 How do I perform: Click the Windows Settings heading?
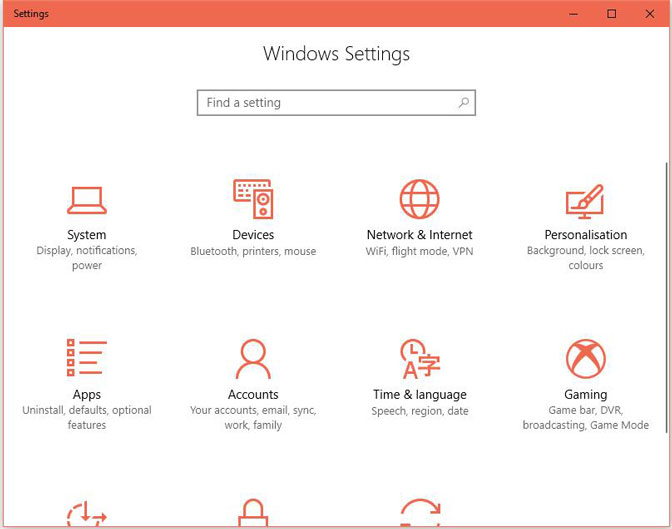click(336, 54)
